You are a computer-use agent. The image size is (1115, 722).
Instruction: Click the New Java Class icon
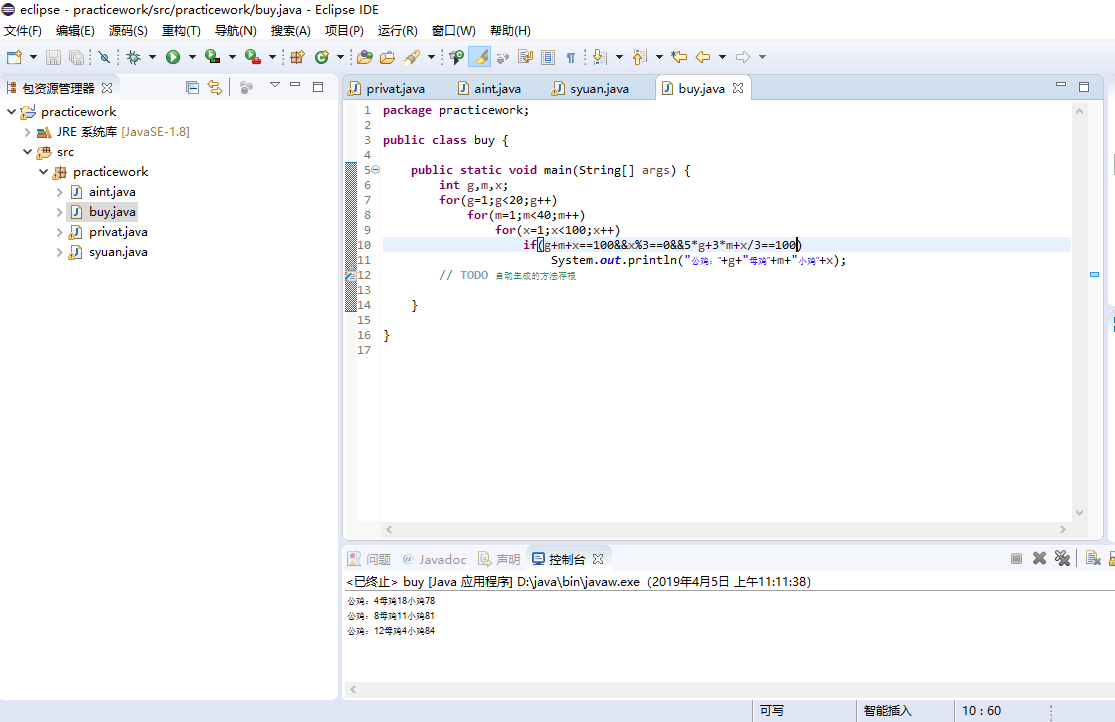(322, 58)
